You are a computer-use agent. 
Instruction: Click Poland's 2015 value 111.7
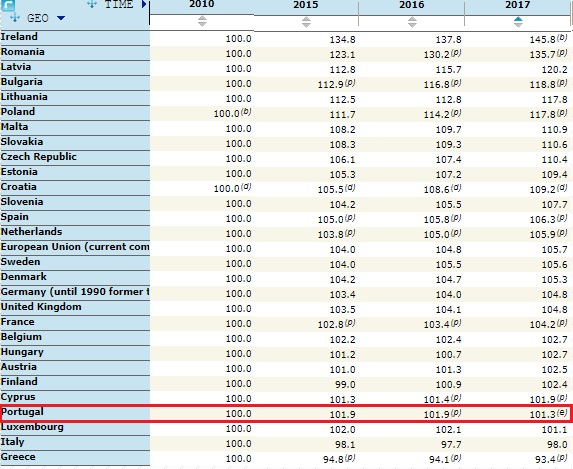pos(342,114)
